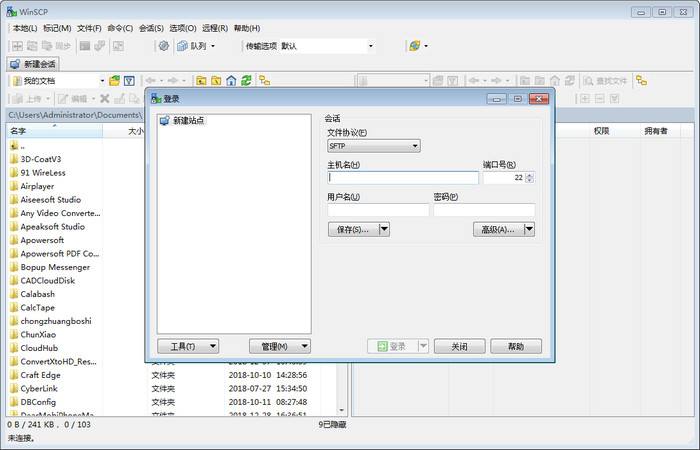The width and height of the screenshot is (700, 450).
Task: Click the Upload (上传) toolbar button
Action: 28,99
